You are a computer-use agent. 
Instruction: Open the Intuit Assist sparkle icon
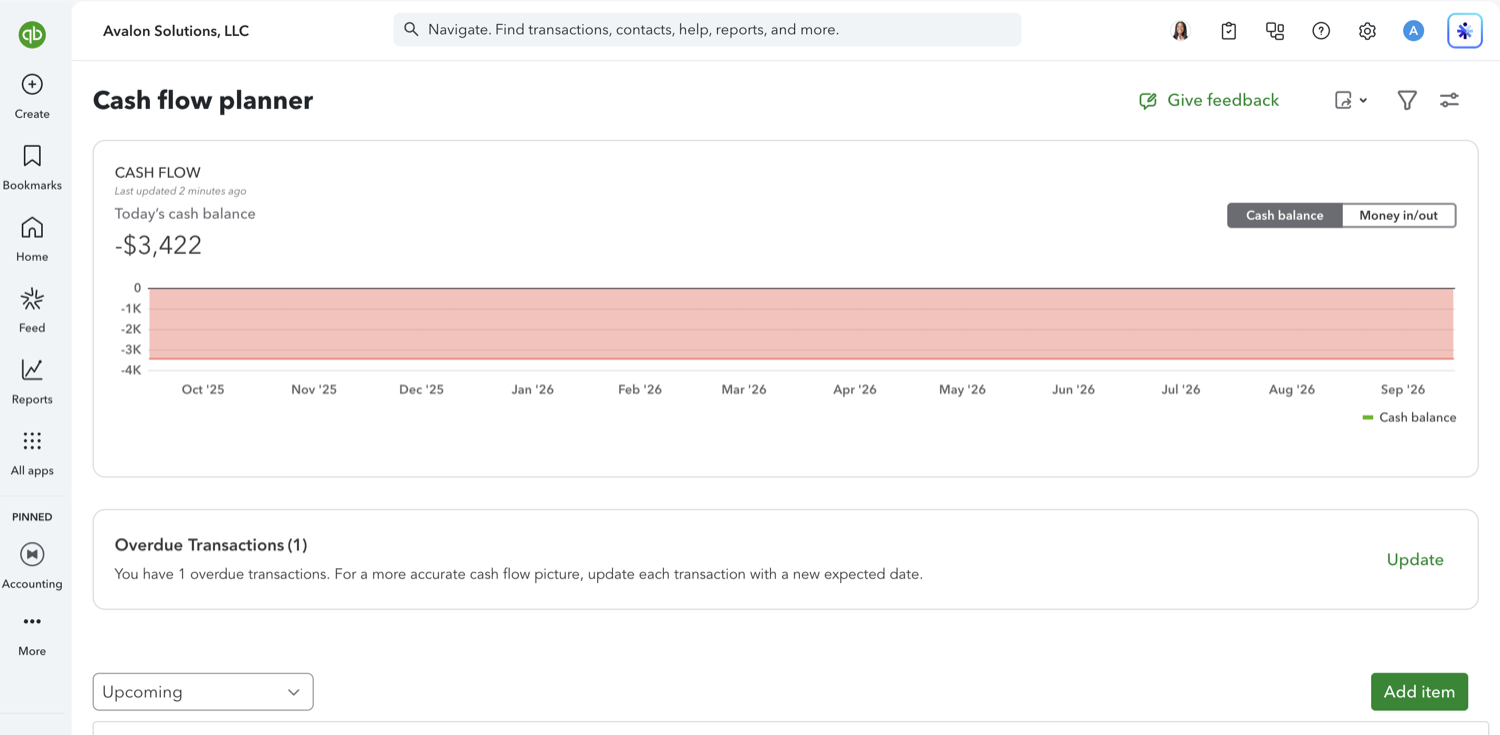(1464, 31)
